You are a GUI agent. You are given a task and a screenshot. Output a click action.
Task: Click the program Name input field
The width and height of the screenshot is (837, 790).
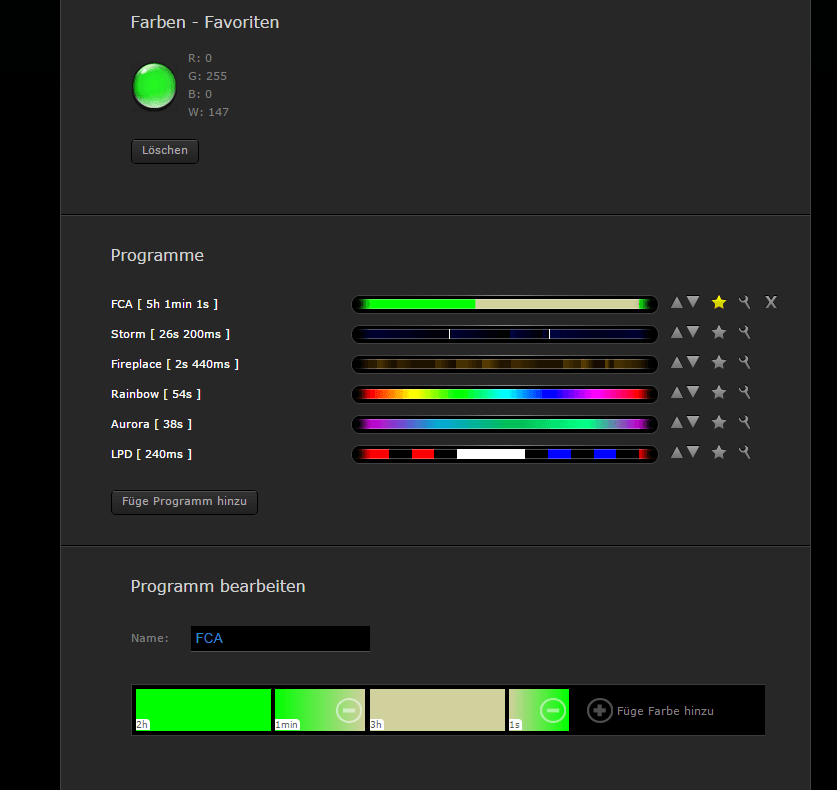point(280,638)
